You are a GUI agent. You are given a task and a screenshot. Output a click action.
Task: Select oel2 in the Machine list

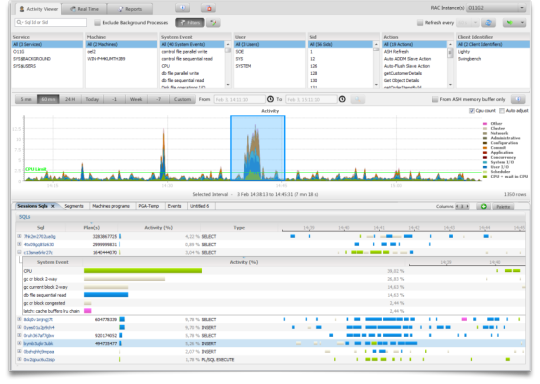pyautogui.click(x=121, y=52)
